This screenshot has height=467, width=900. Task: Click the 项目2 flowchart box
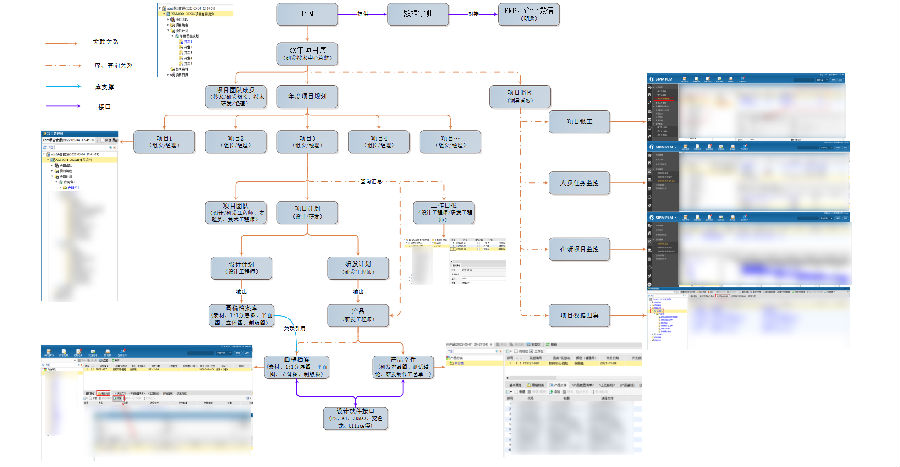[x=236, y=142]
